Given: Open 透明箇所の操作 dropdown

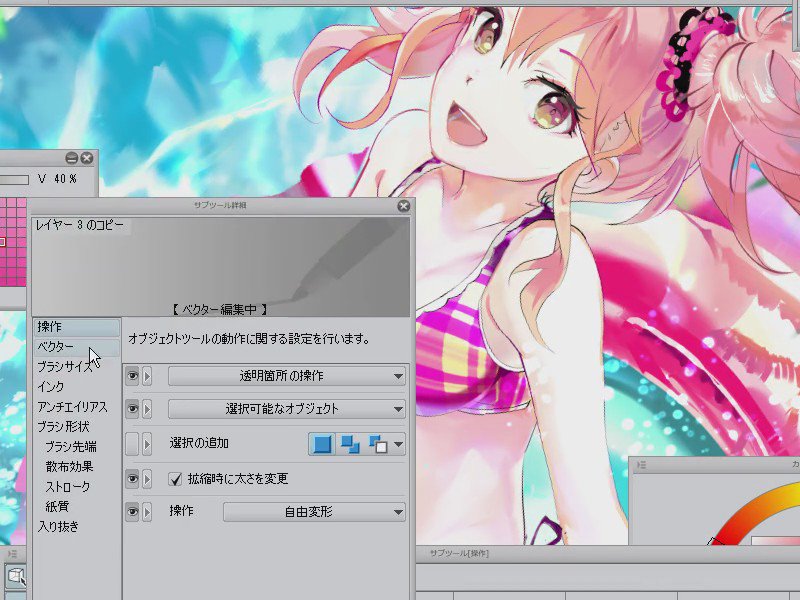Looking at the screenshot, I should 287,376.
